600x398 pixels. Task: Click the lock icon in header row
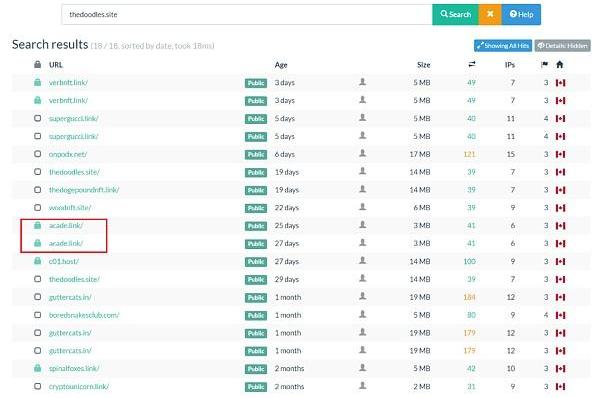click(38, 64)
